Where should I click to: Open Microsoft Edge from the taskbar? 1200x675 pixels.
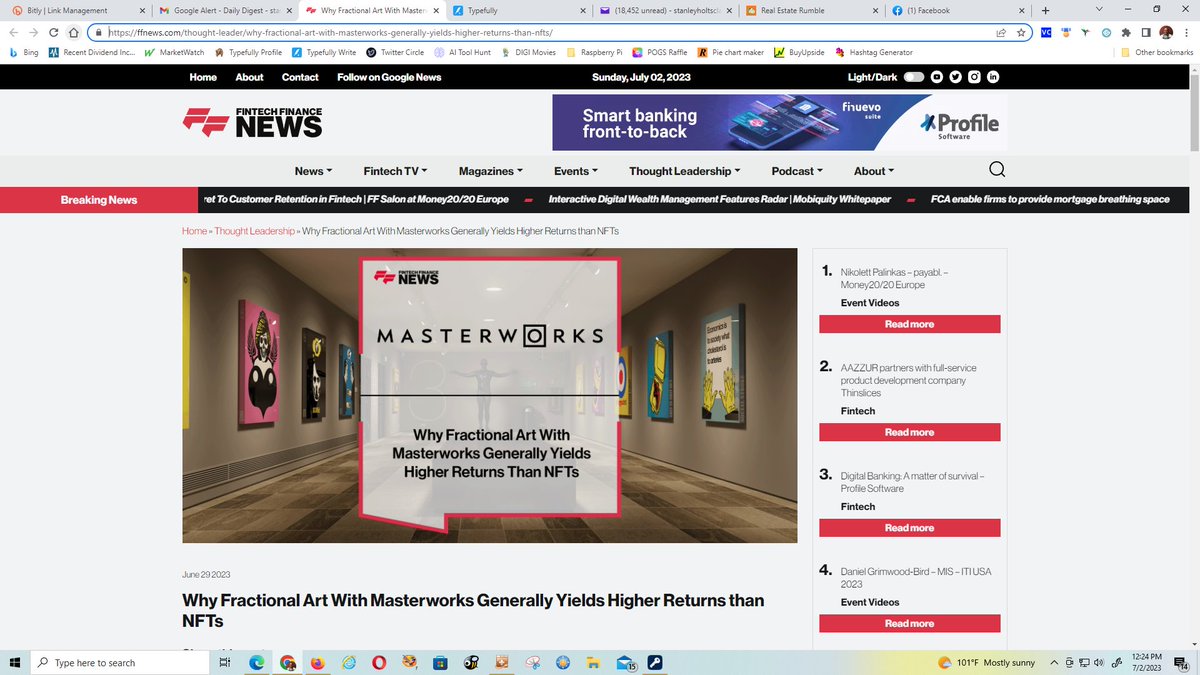(x=256, y=662)
